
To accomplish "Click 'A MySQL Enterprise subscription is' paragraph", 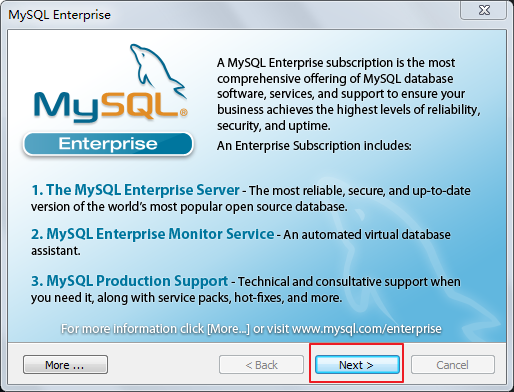I will click(349, 94).
